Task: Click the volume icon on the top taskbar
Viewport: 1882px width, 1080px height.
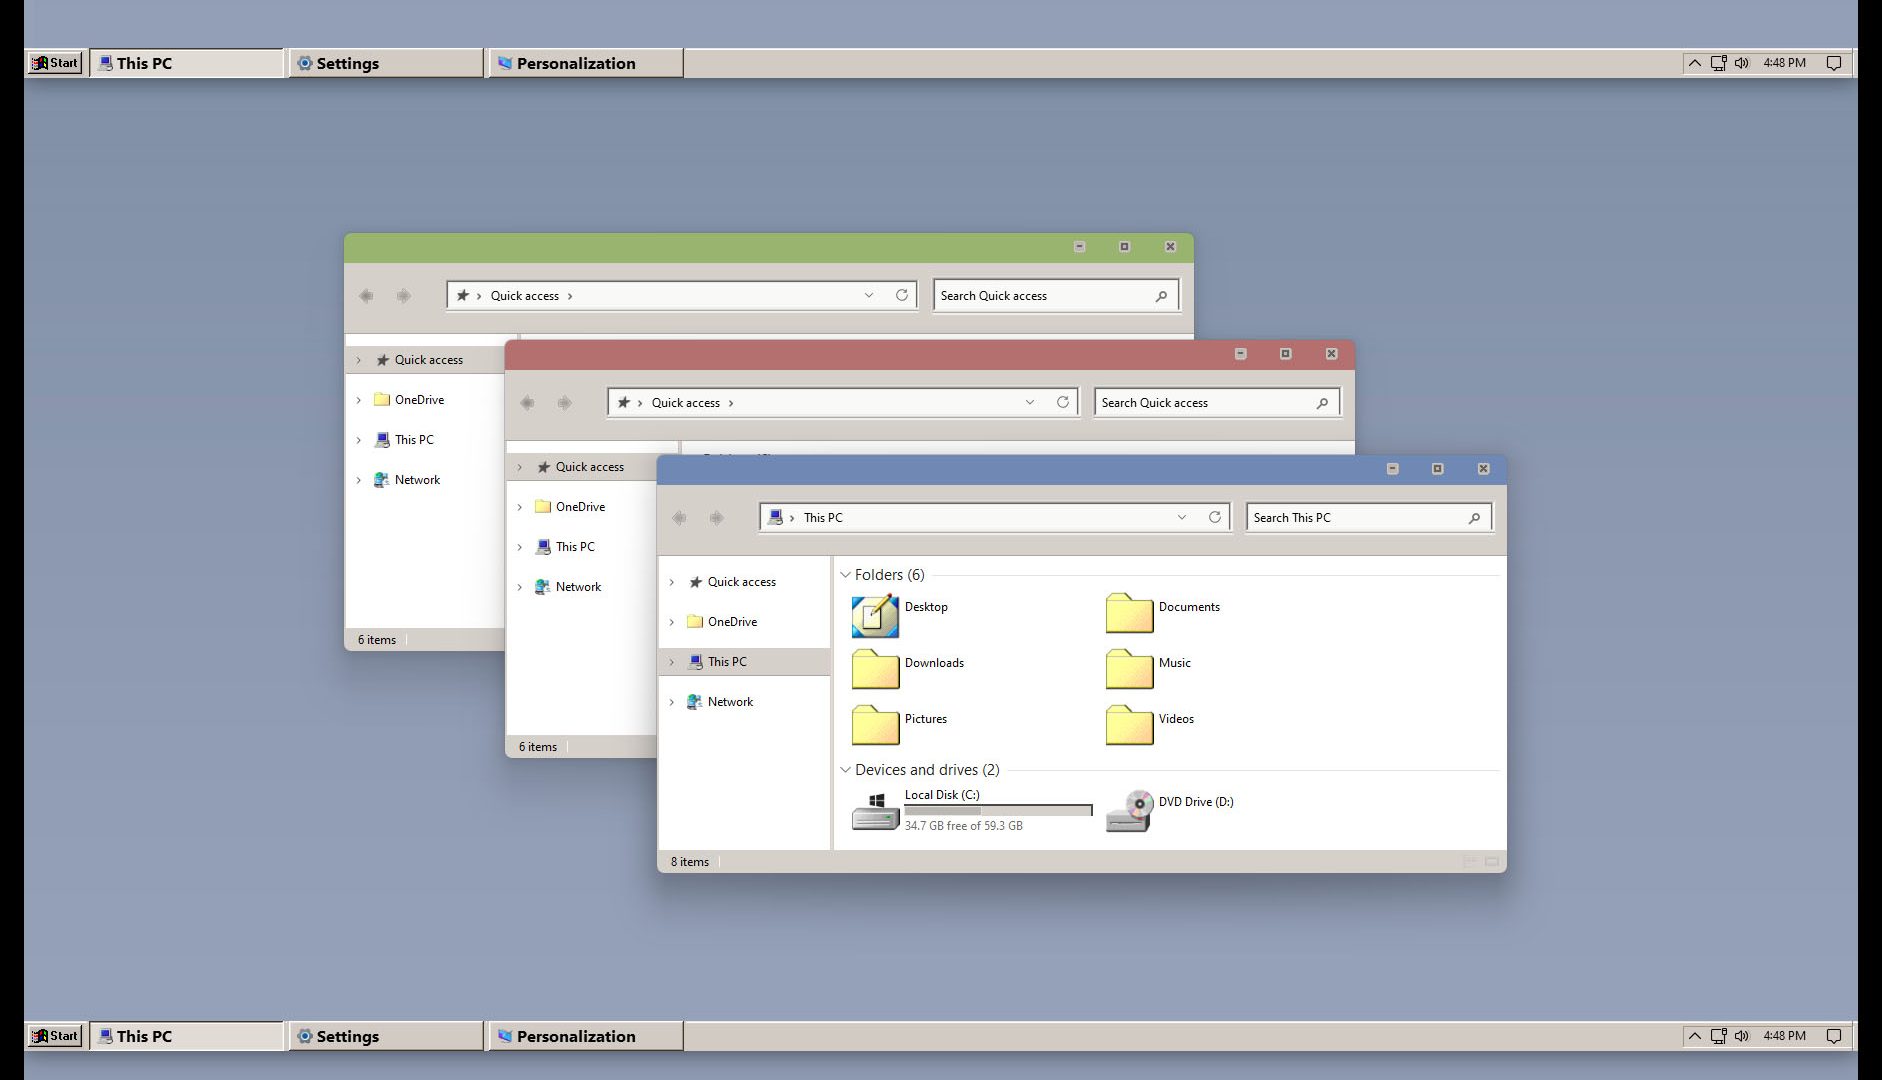Action: pos(1741,63)
